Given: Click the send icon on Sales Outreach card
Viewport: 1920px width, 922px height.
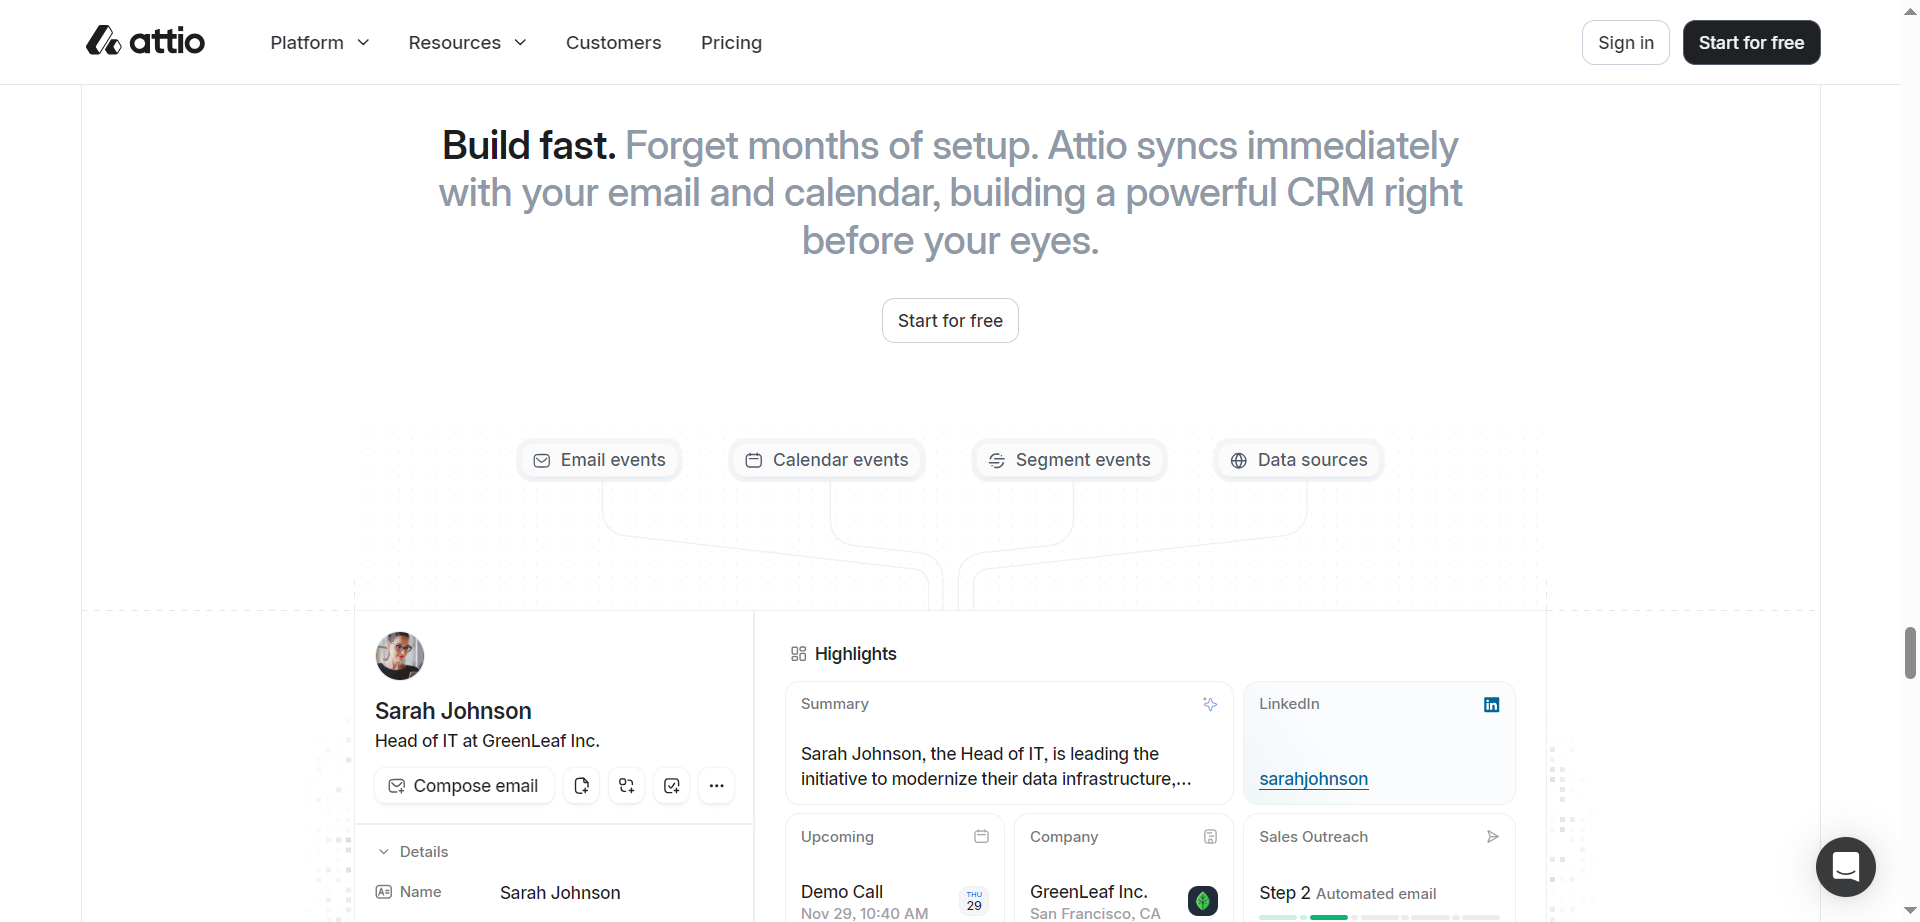Looking at the screenshot, I should point(1492,837).
